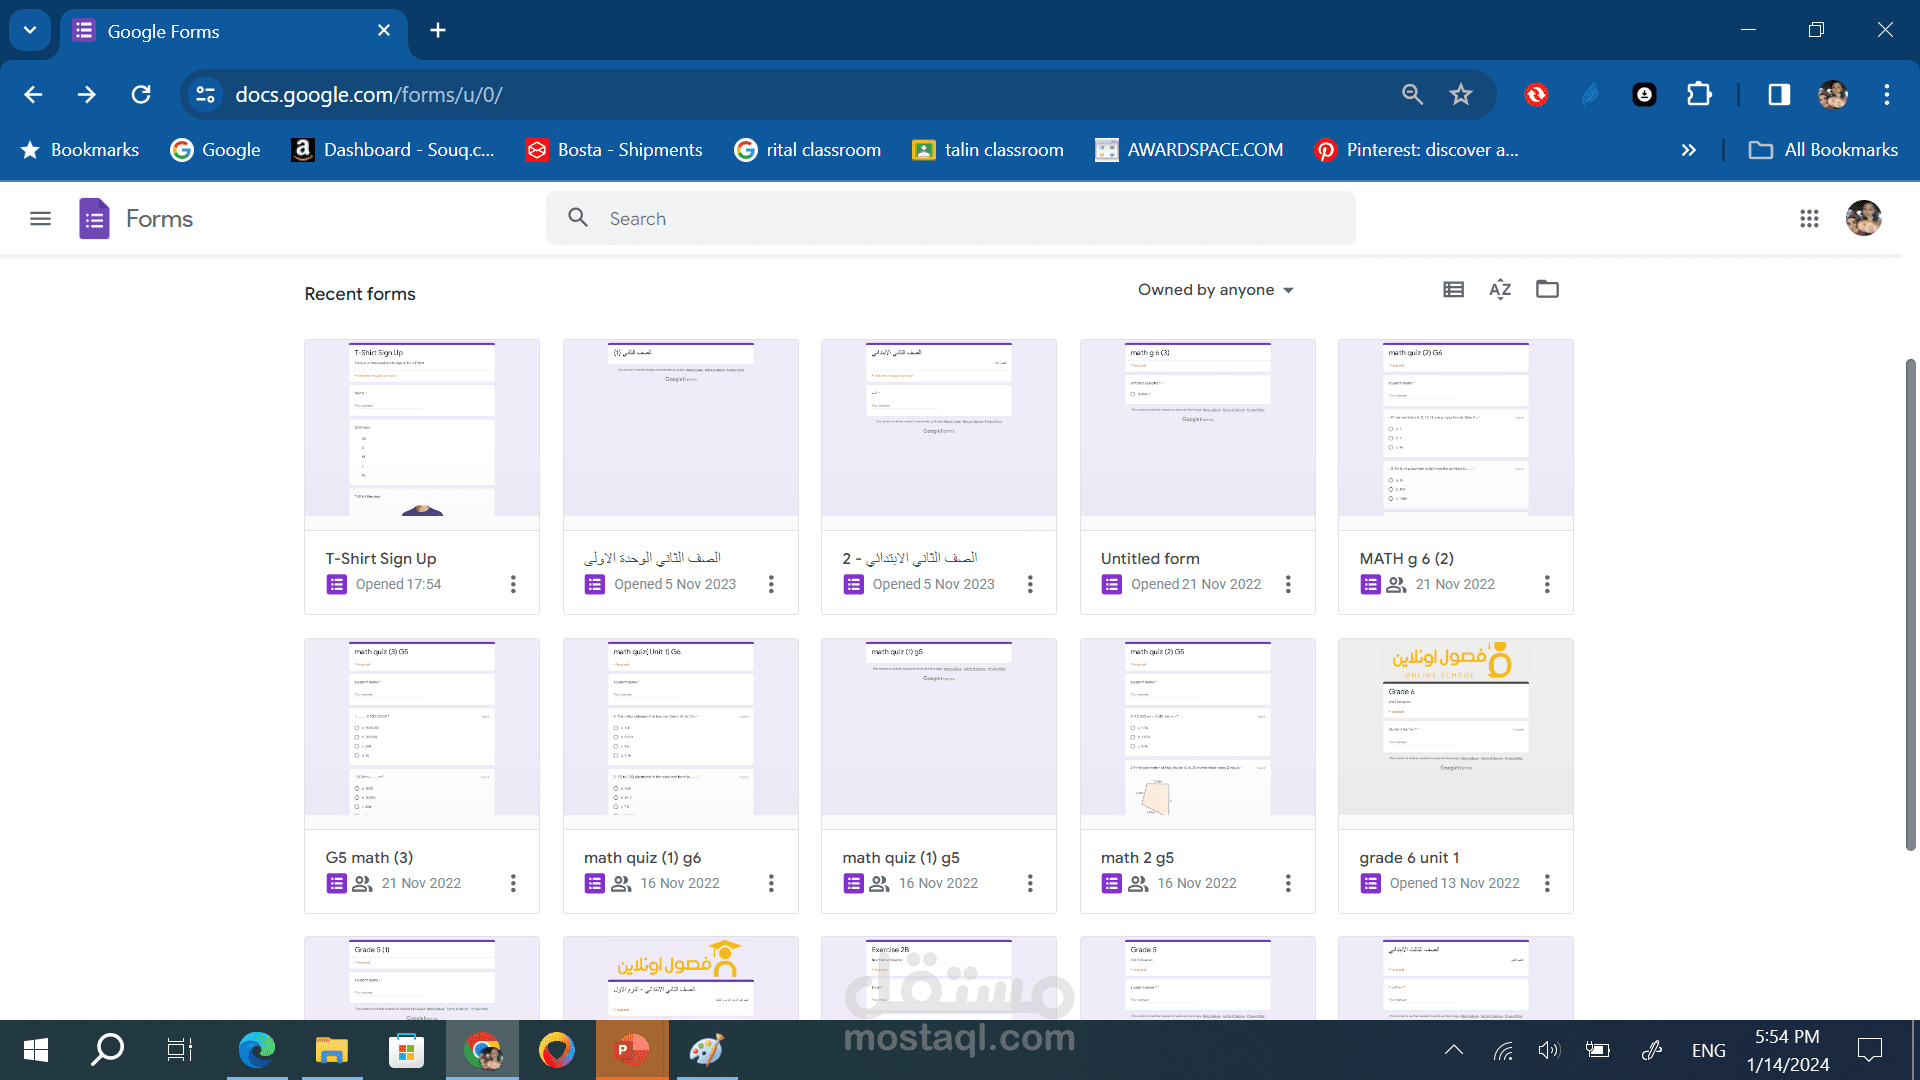Open the AZ sort options
The width and height of the screenshot is (1920, 1080).
point(1500,290)
